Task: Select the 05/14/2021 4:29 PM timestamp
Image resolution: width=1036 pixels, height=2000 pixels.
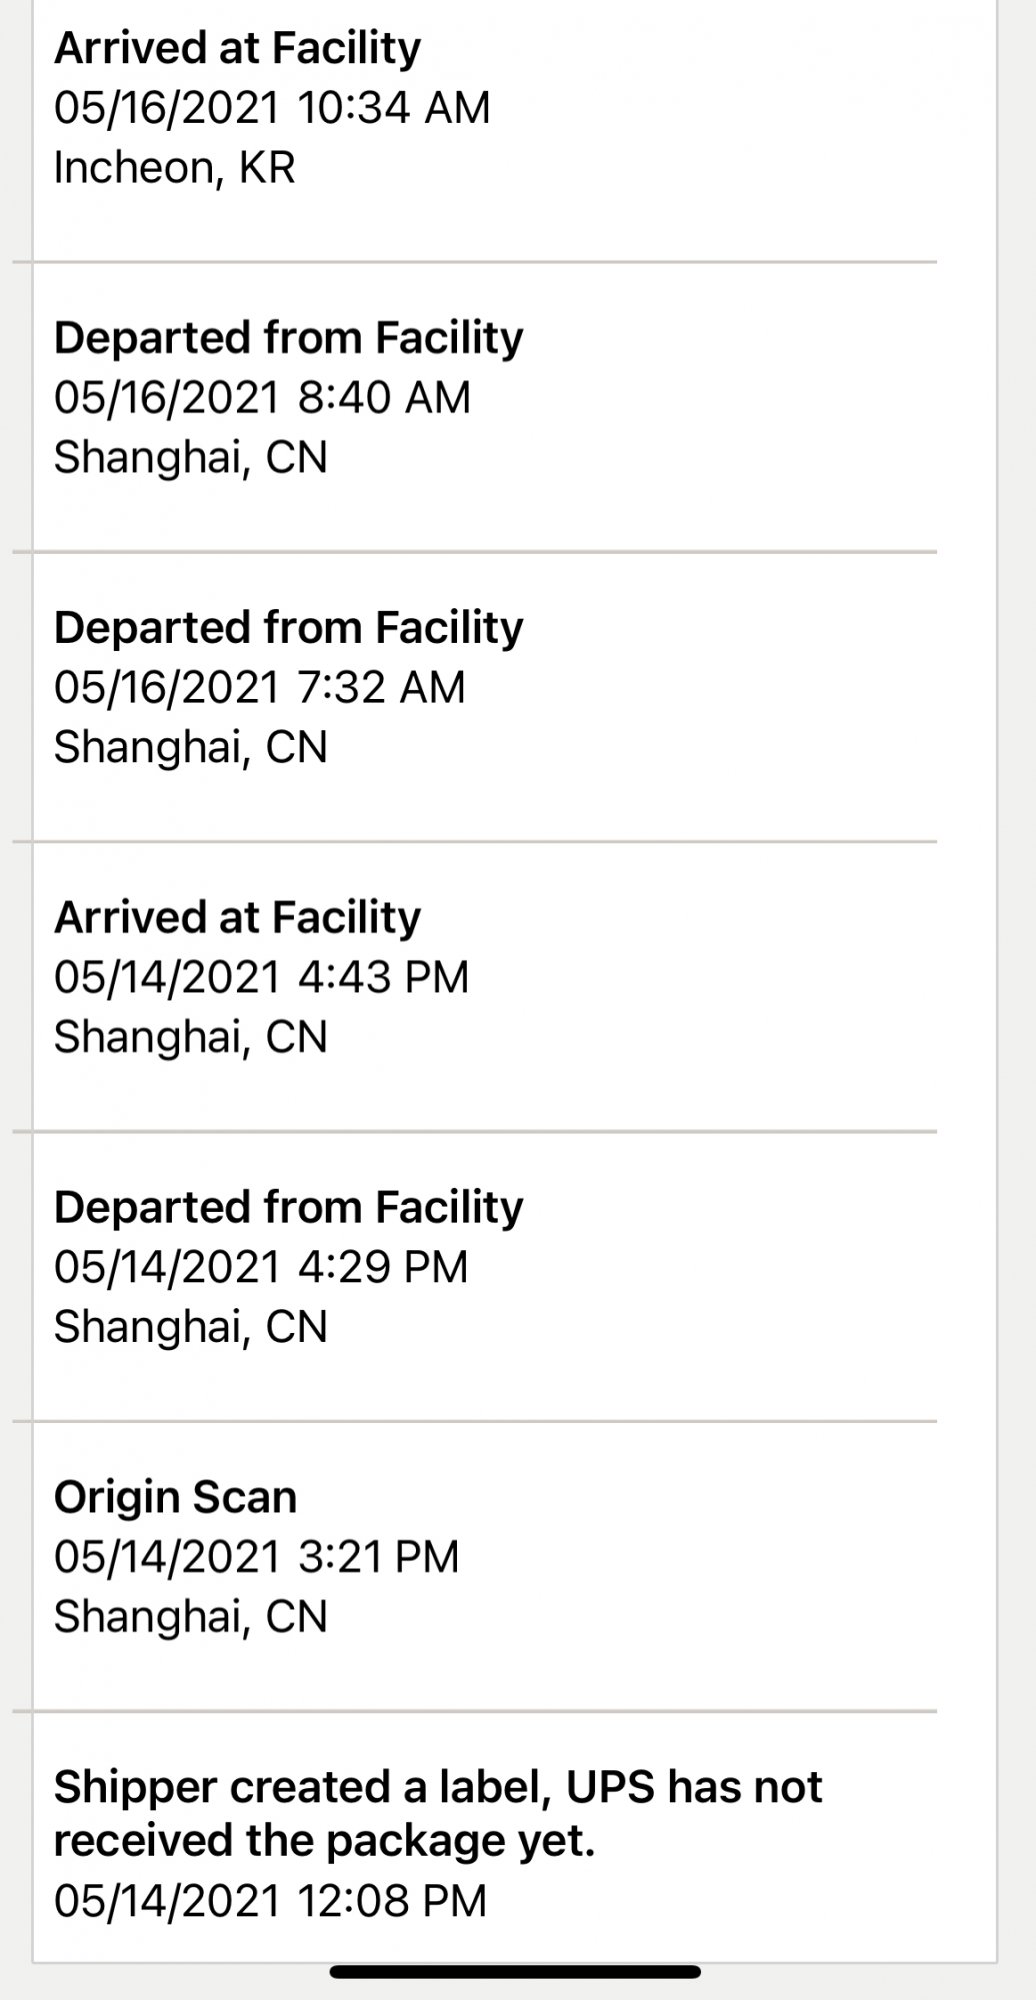Action: pos(261,1268)
